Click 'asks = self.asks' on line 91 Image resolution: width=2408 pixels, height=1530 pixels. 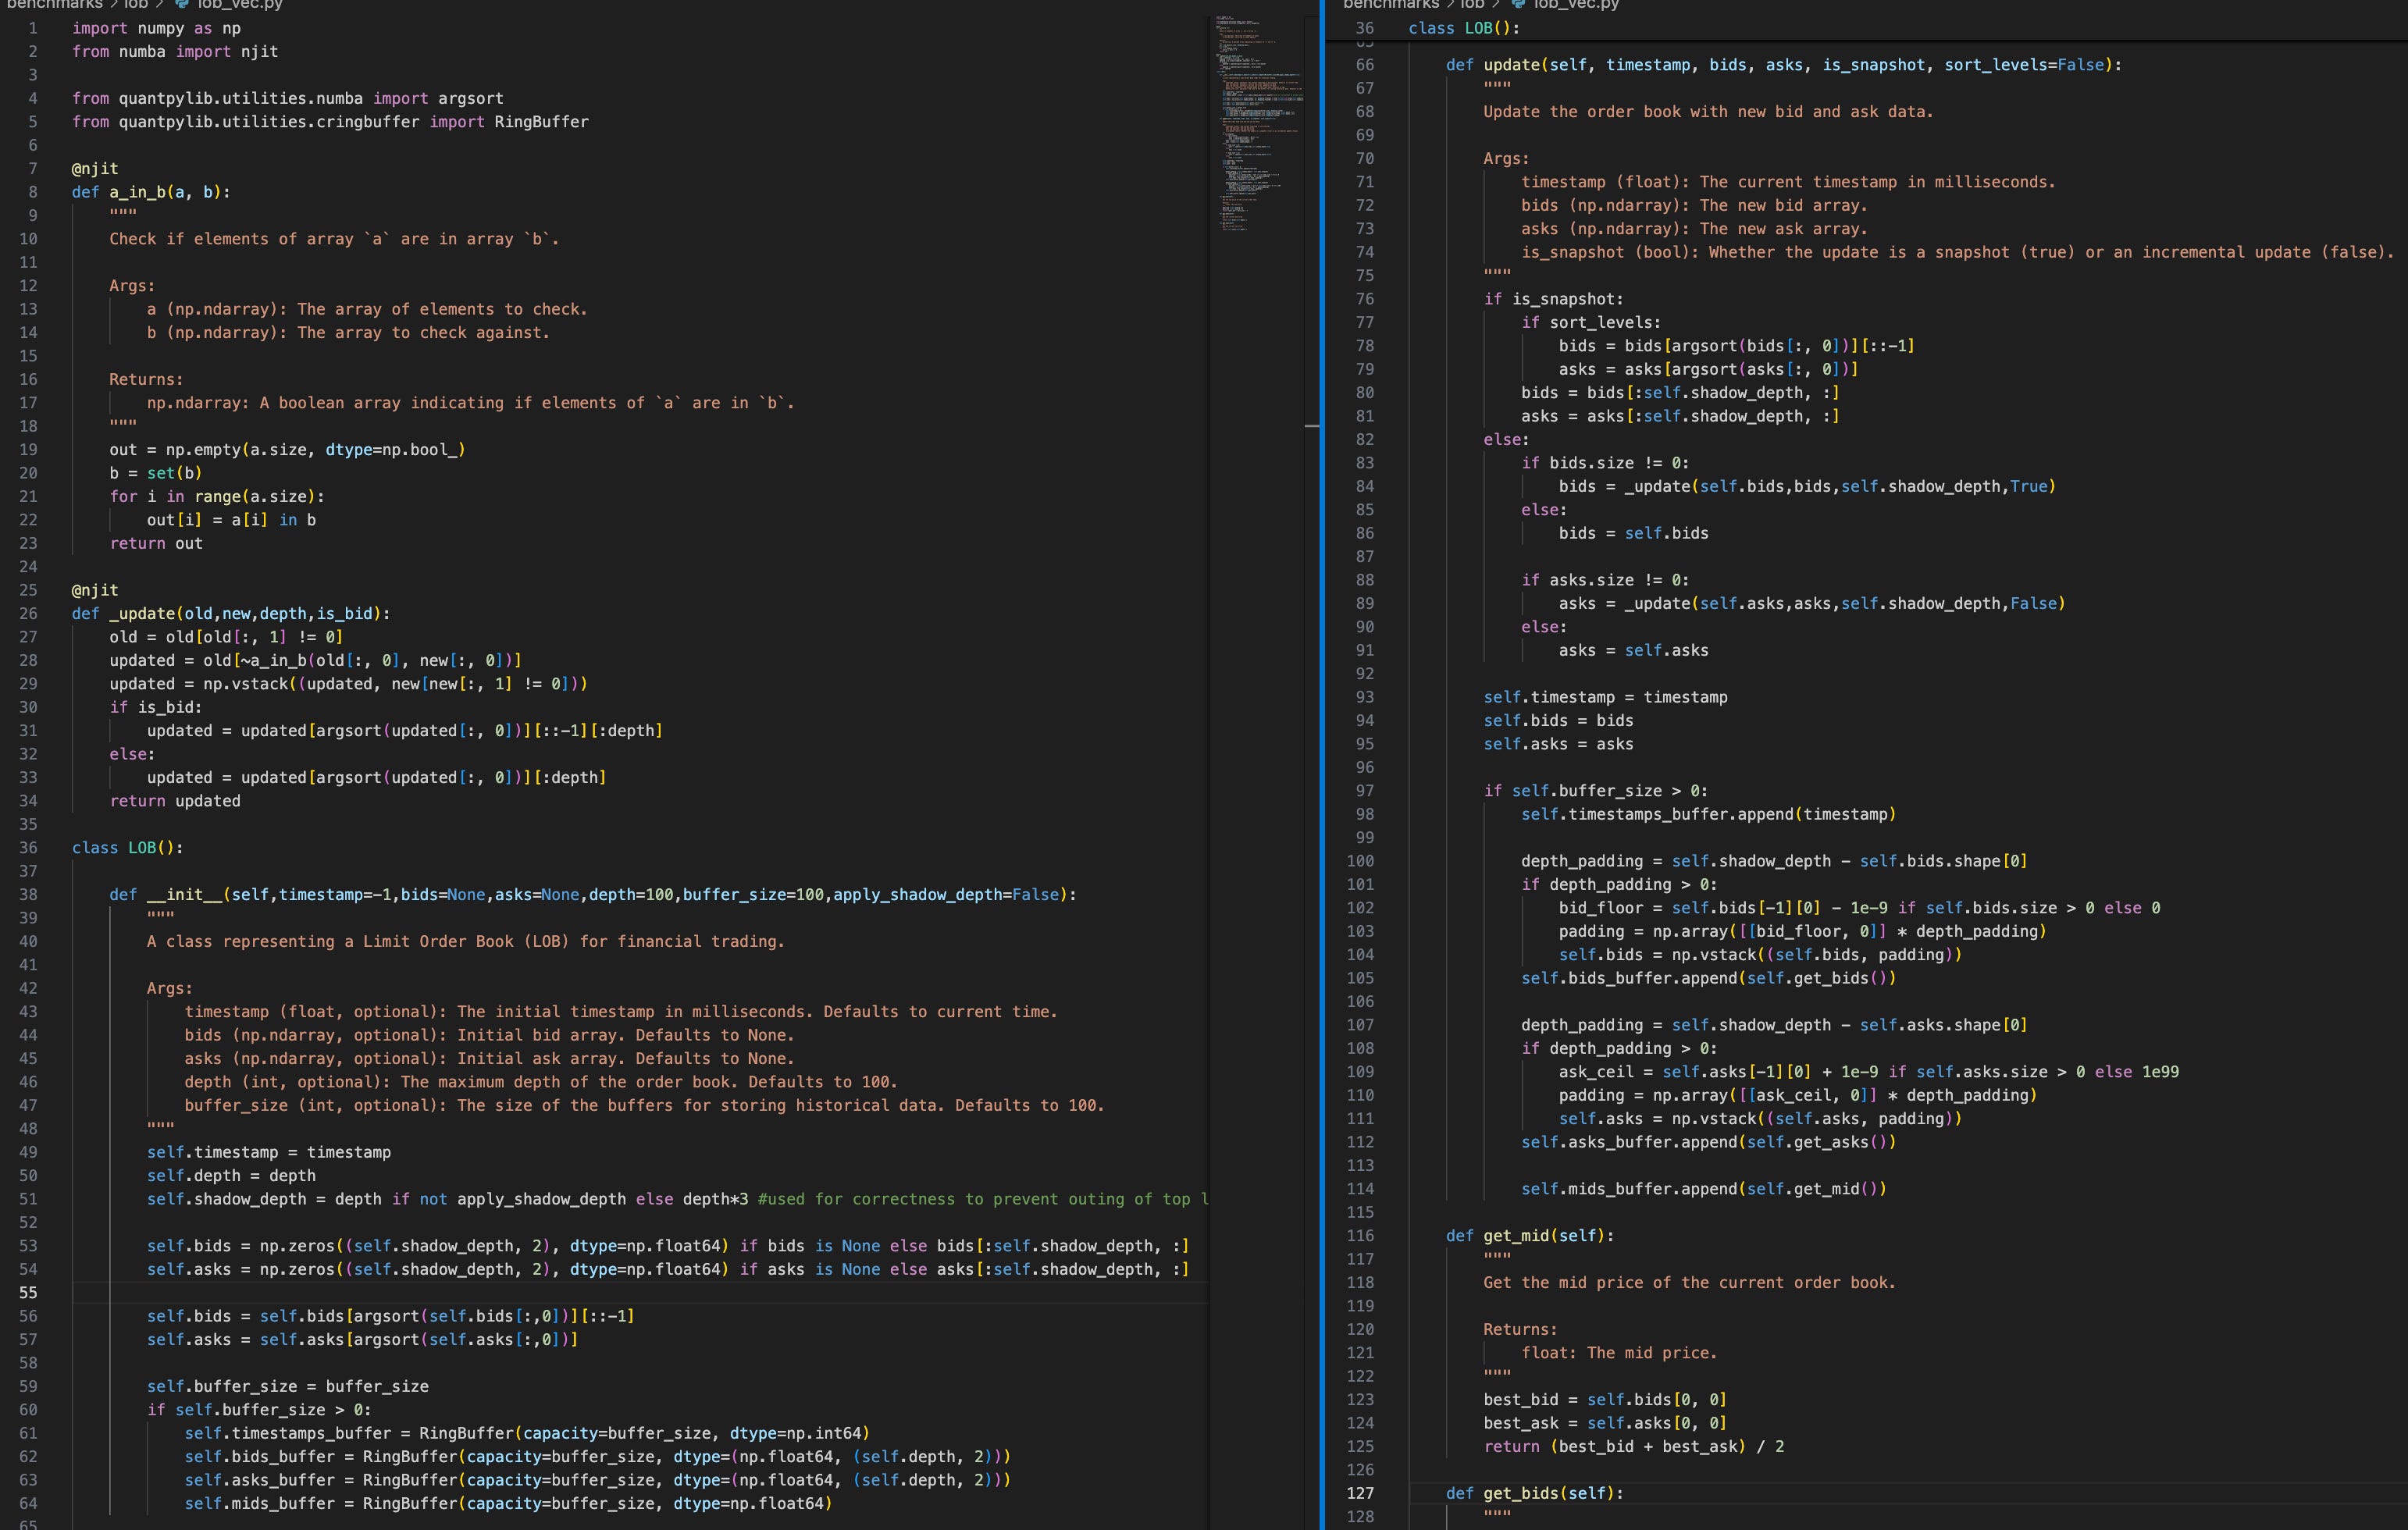coord(1634,651)
